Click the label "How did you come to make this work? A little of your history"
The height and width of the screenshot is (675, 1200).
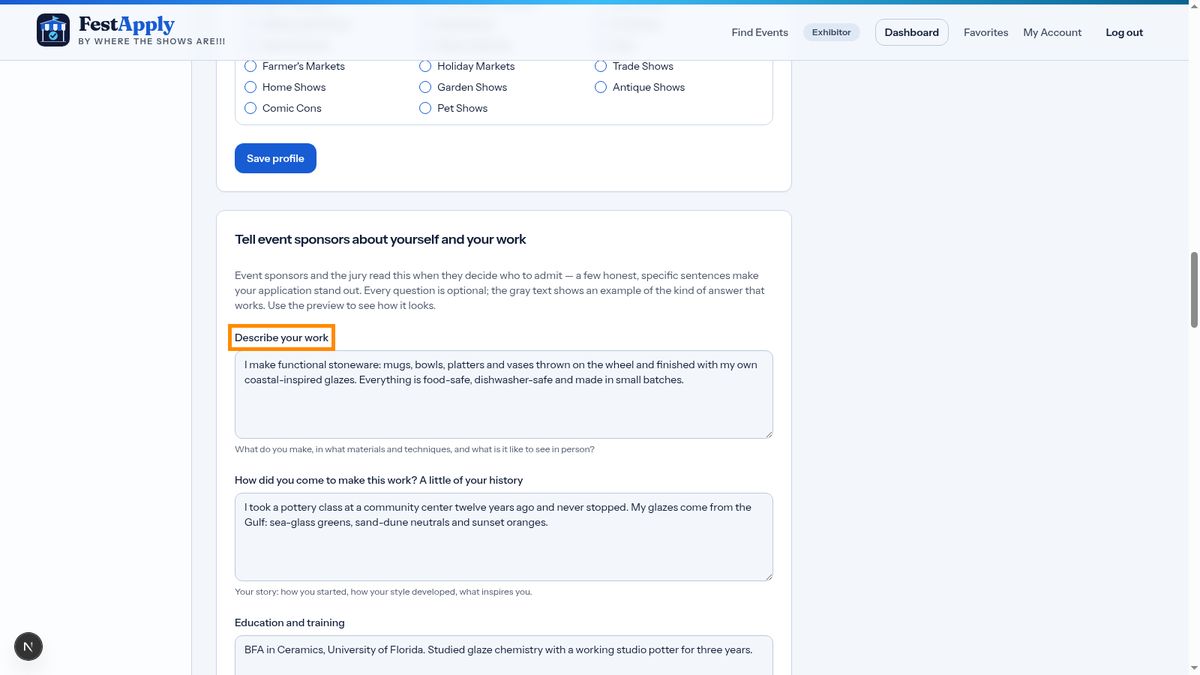(379, 480)
